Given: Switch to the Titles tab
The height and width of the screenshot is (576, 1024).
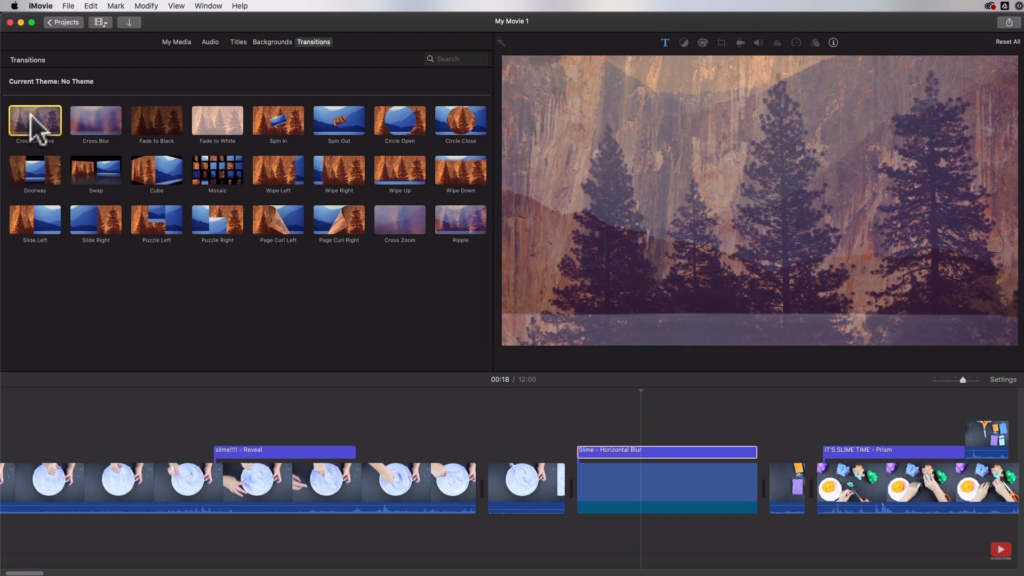Looking at the screenshot, I should [238, 42].
